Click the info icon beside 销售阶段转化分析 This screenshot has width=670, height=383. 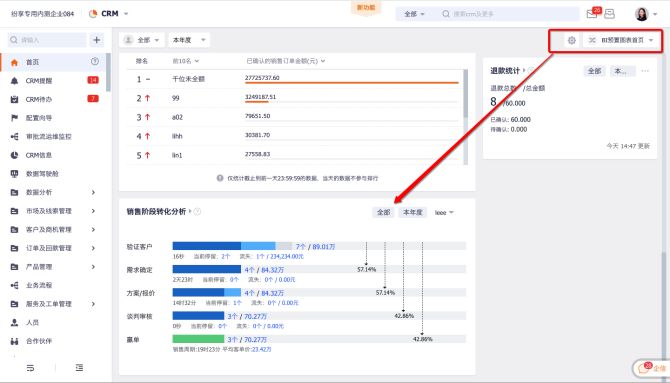pyautogui.click(x=197, y=212)
